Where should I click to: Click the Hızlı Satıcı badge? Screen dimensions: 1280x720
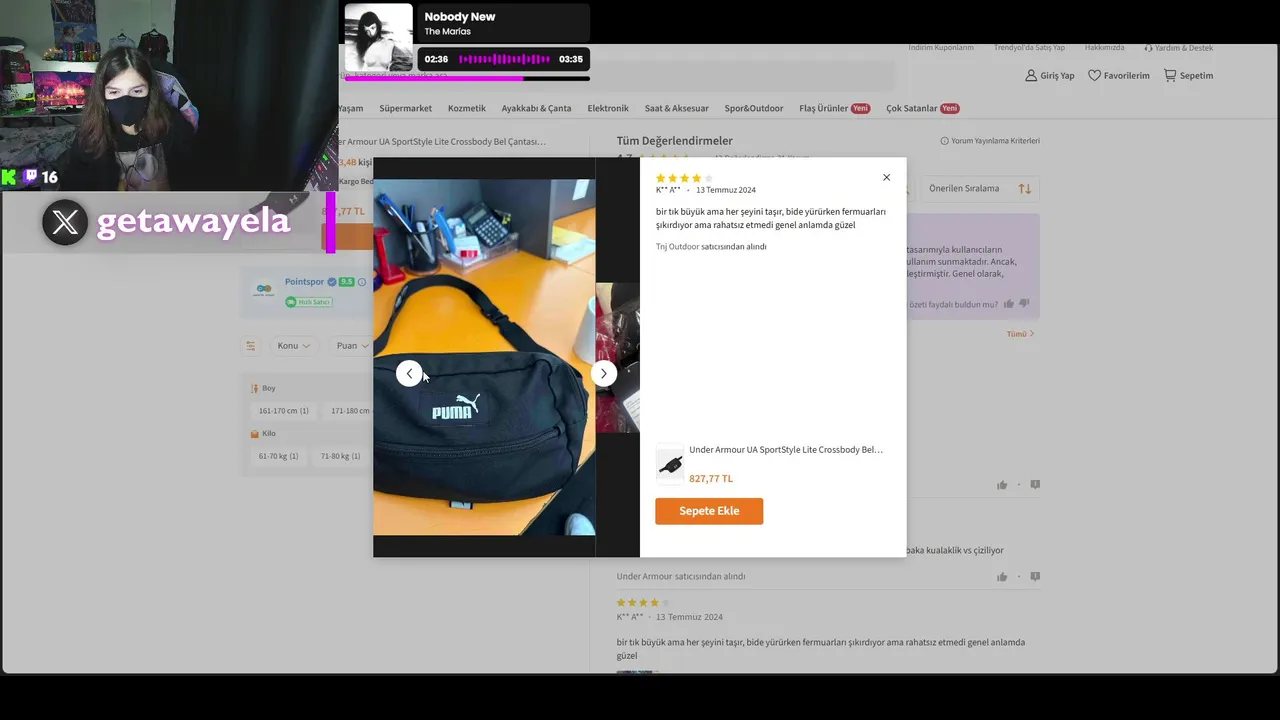pos(308,302)
